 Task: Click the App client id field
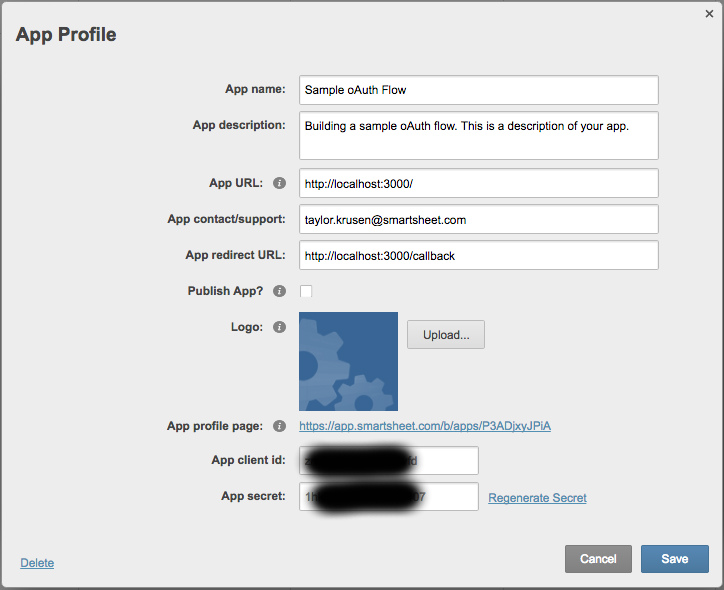pos(388,461)
